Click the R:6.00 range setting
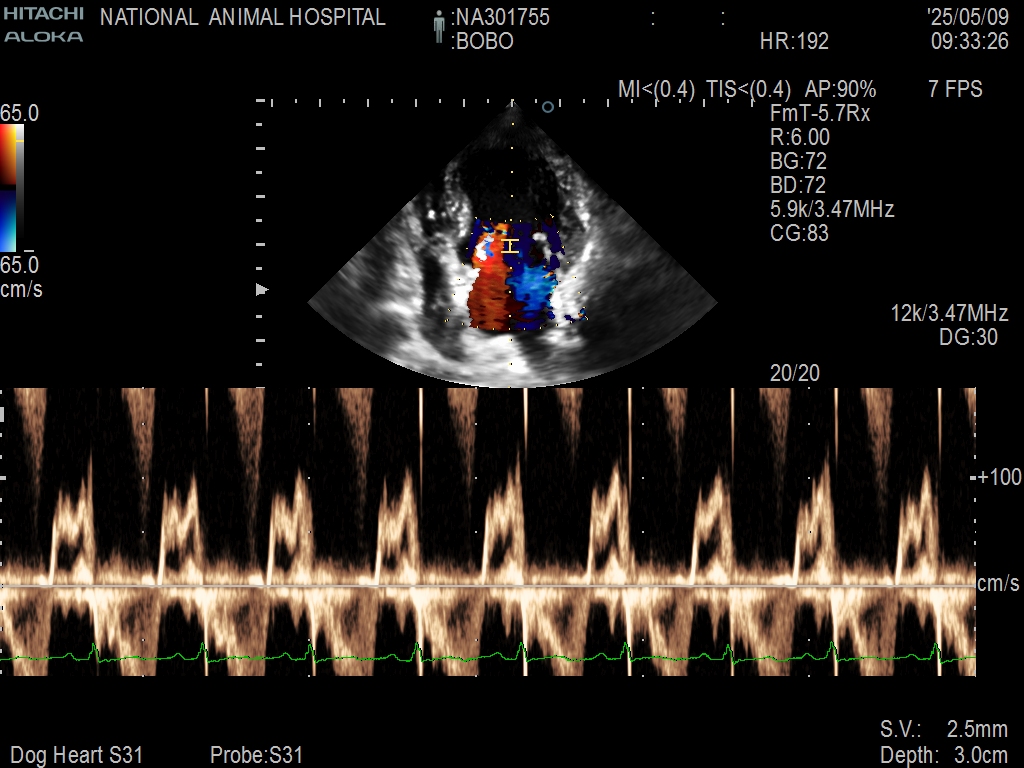Image resolution: width=1024 pixels, height=768 pixels. (800, 137)
